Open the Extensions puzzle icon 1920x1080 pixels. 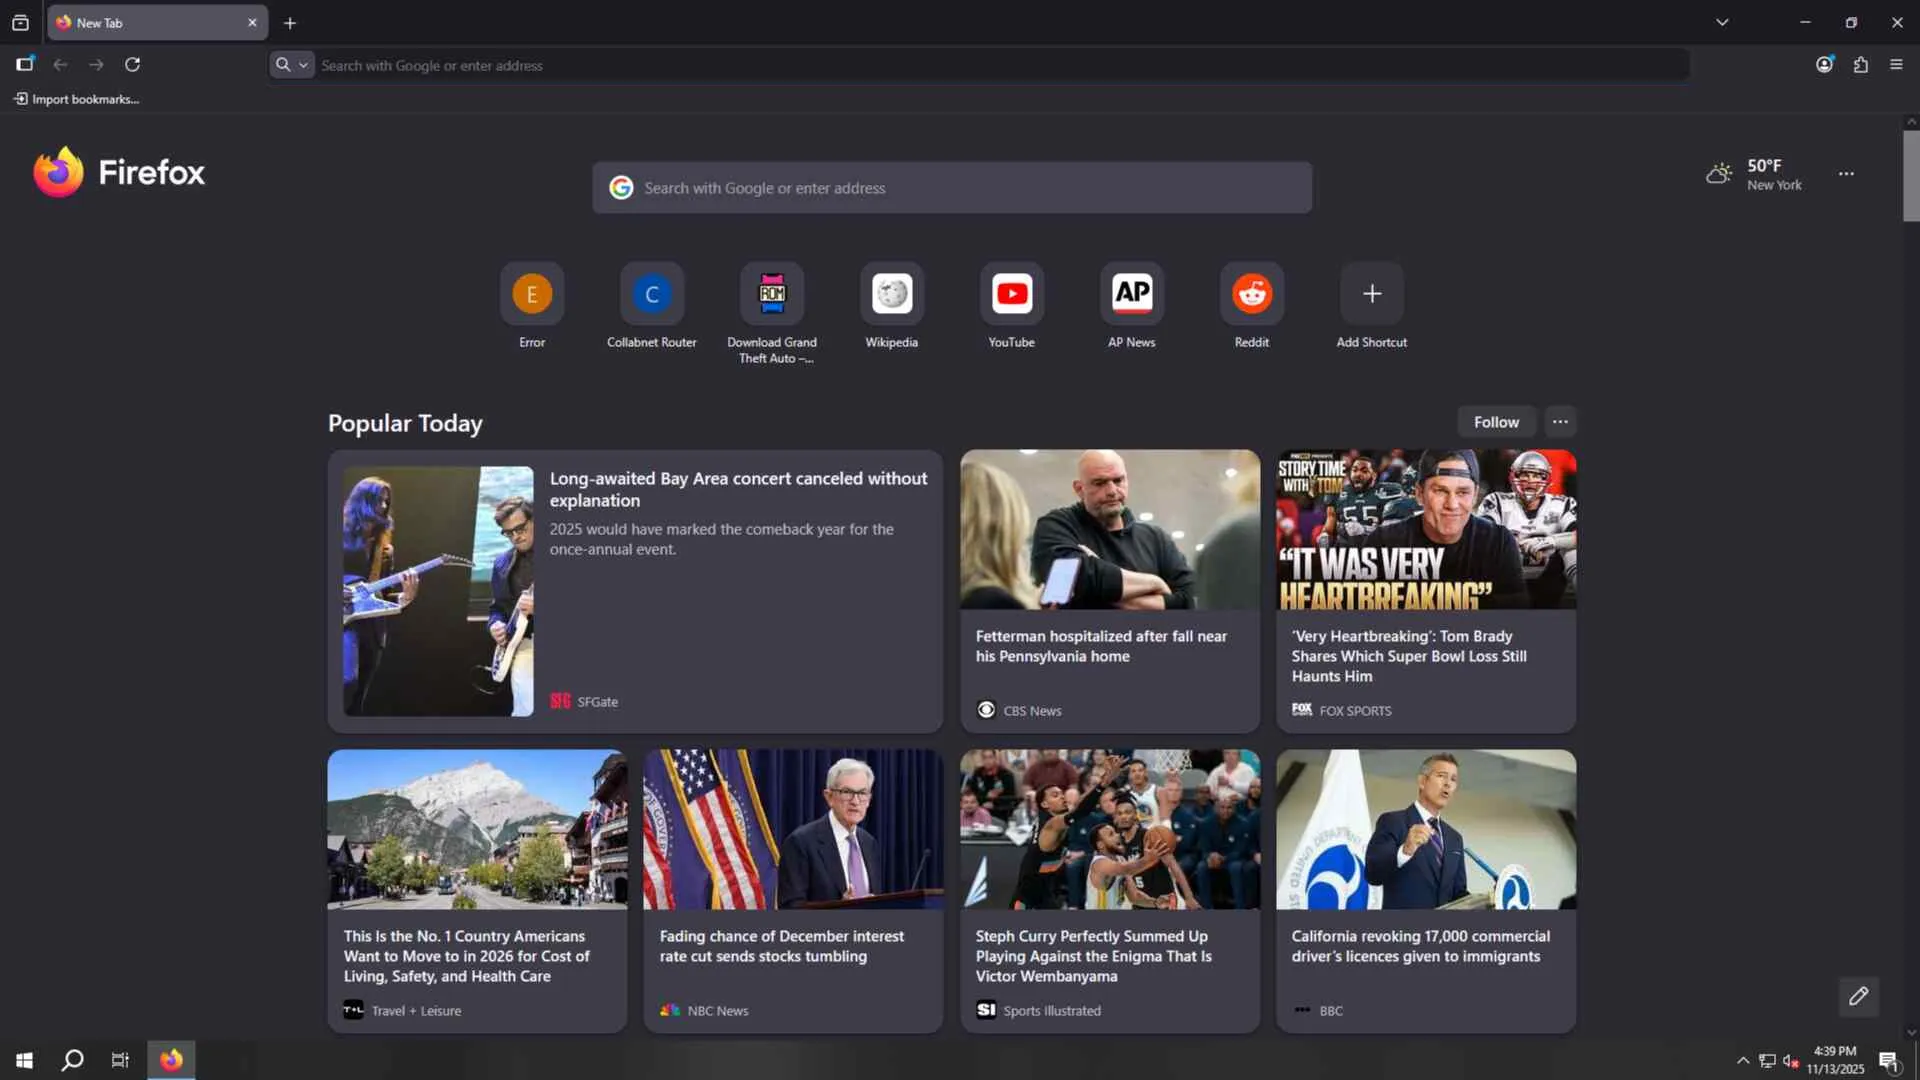coord(1860,65)
